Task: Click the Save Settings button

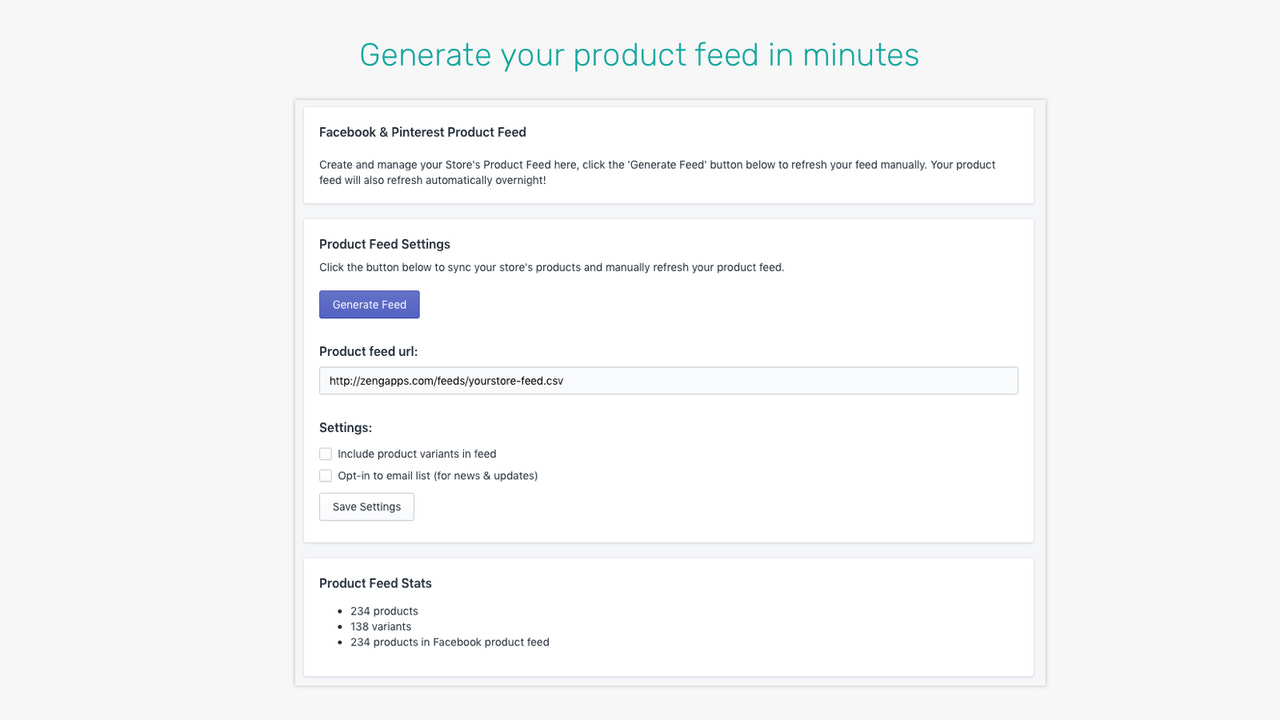Action: coord(366,506)
